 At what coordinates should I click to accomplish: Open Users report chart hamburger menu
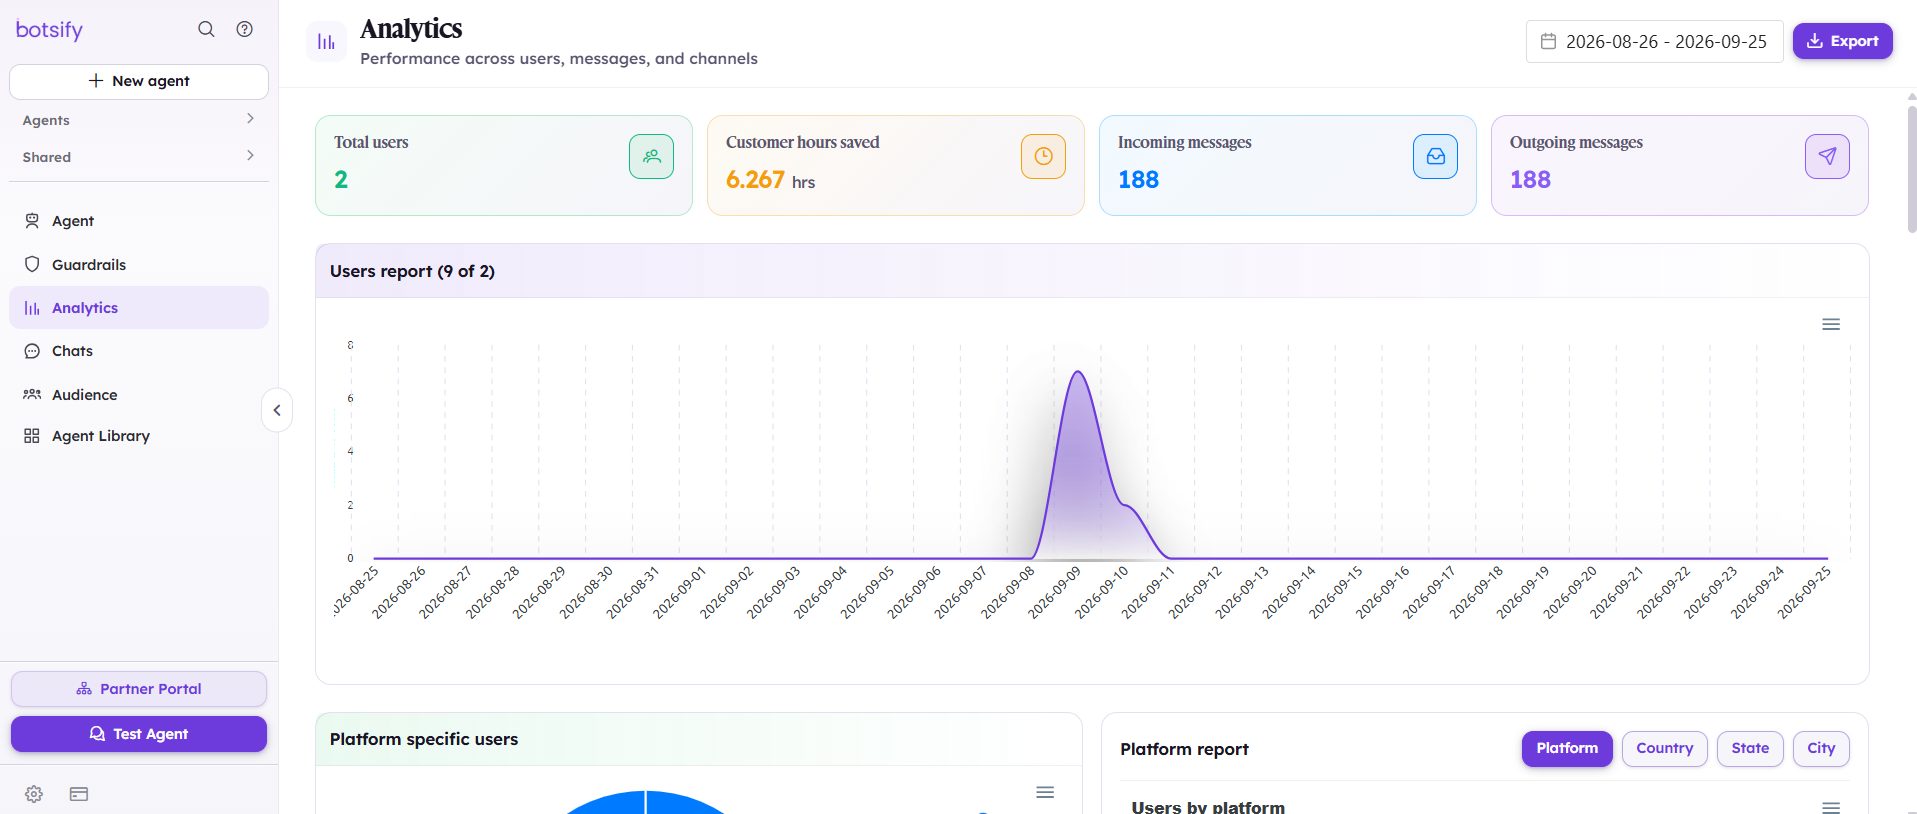pyautogui.click(x=1831, y=324)
